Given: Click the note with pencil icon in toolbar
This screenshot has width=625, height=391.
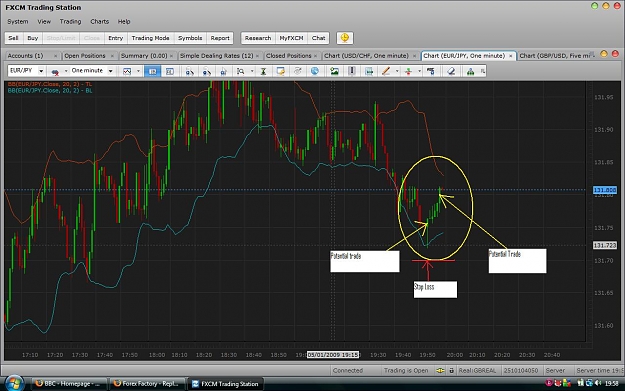Looking at the screenshot, I should 281,71.
